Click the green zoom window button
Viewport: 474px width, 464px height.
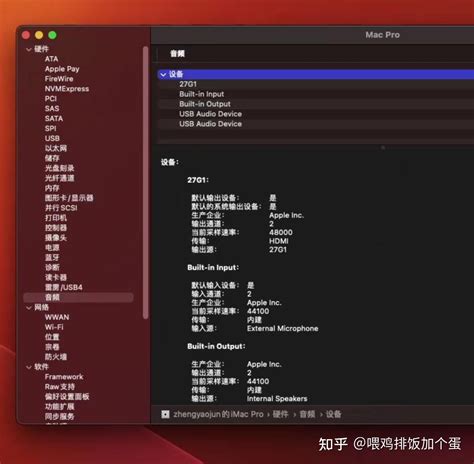[x=52, y=35]
